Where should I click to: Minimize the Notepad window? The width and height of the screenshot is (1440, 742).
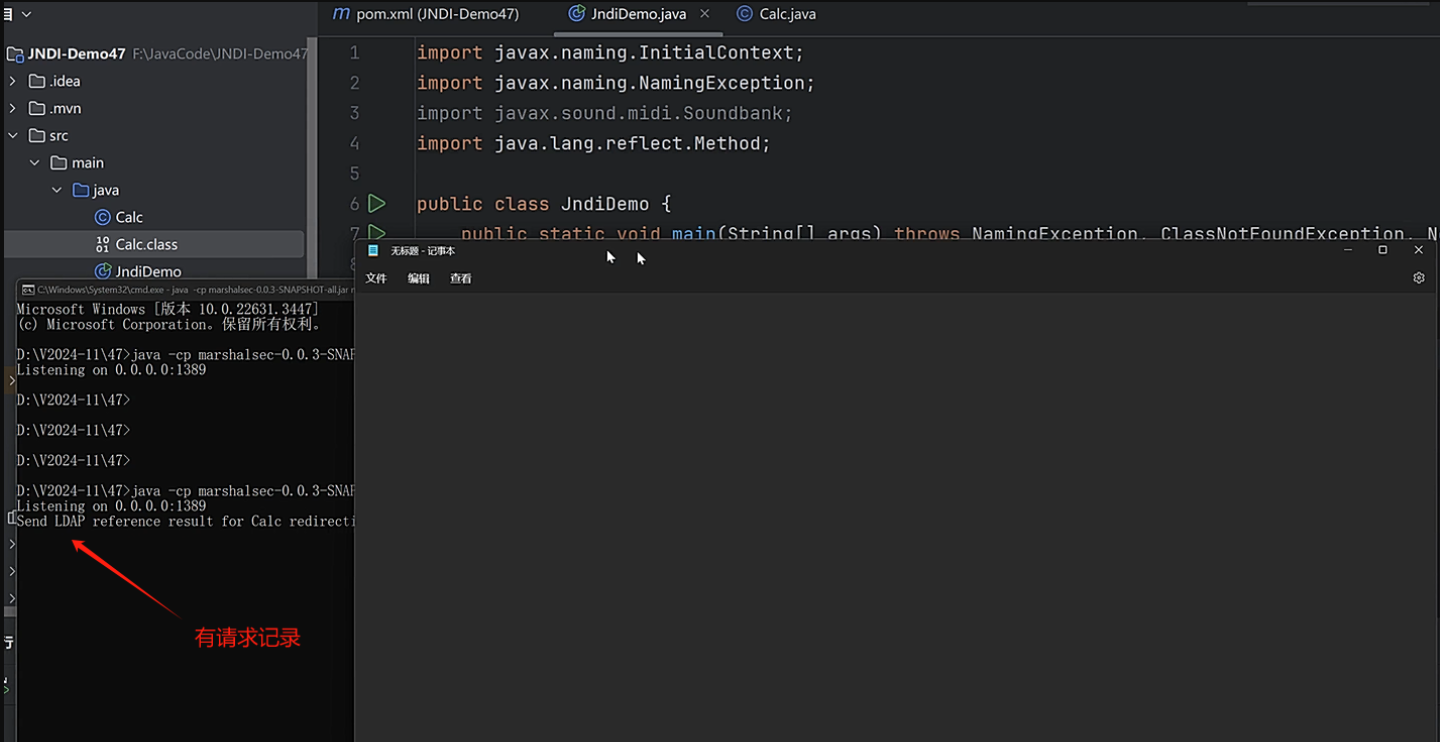coord(1348,250)
